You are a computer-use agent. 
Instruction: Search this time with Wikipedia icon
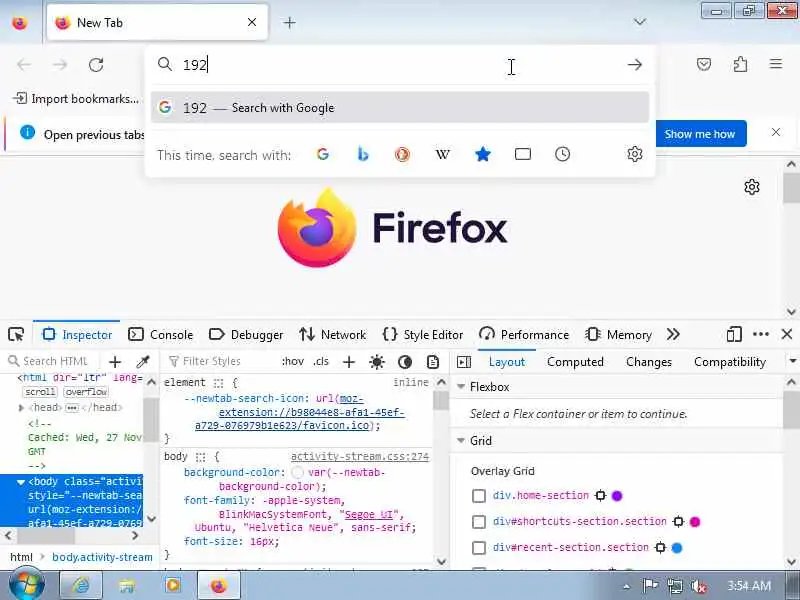[x=442, y=154]
